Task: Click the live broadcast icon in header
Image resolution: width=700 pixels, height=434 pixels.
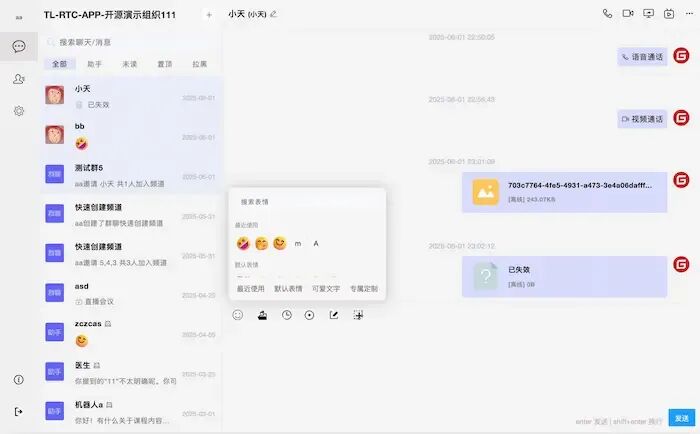Action: pos(669,14)
